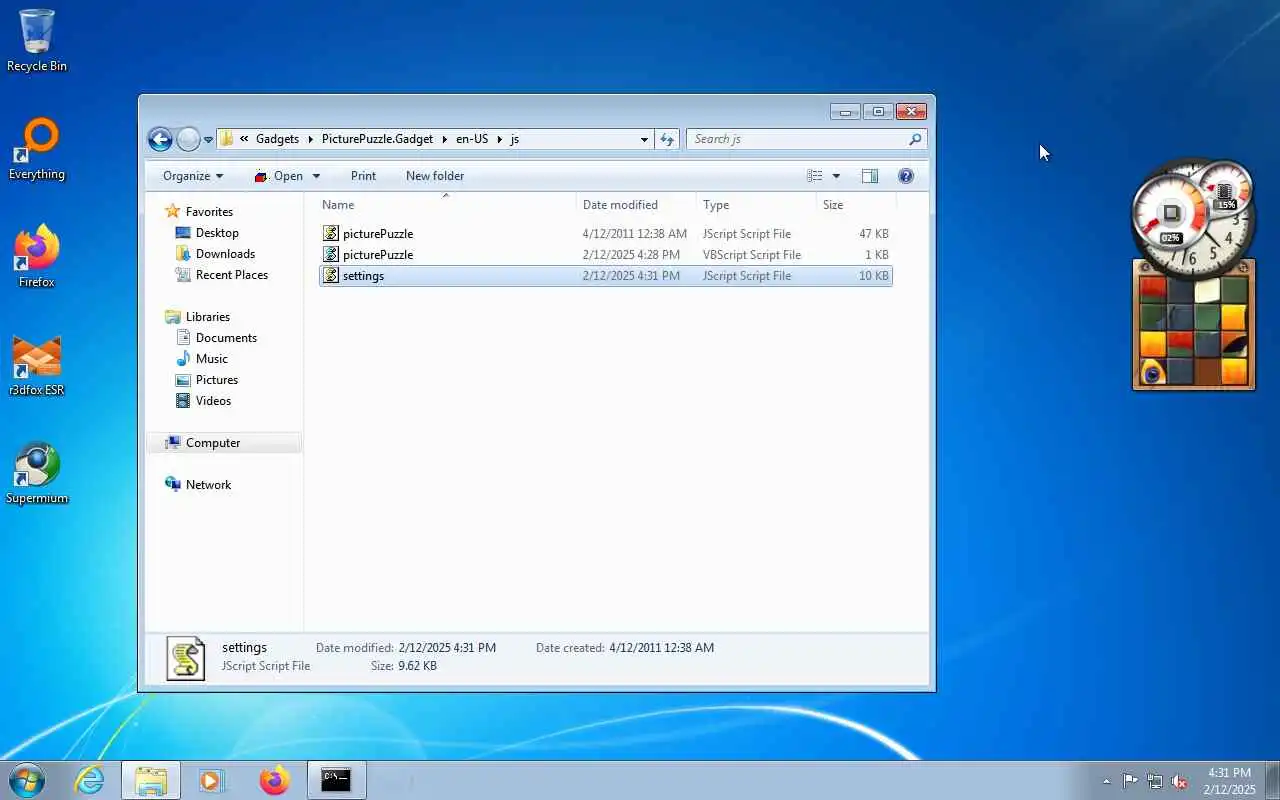Click in the Search js field
Viewport: 1280px width, 800px height.
[x=797, y=139]
